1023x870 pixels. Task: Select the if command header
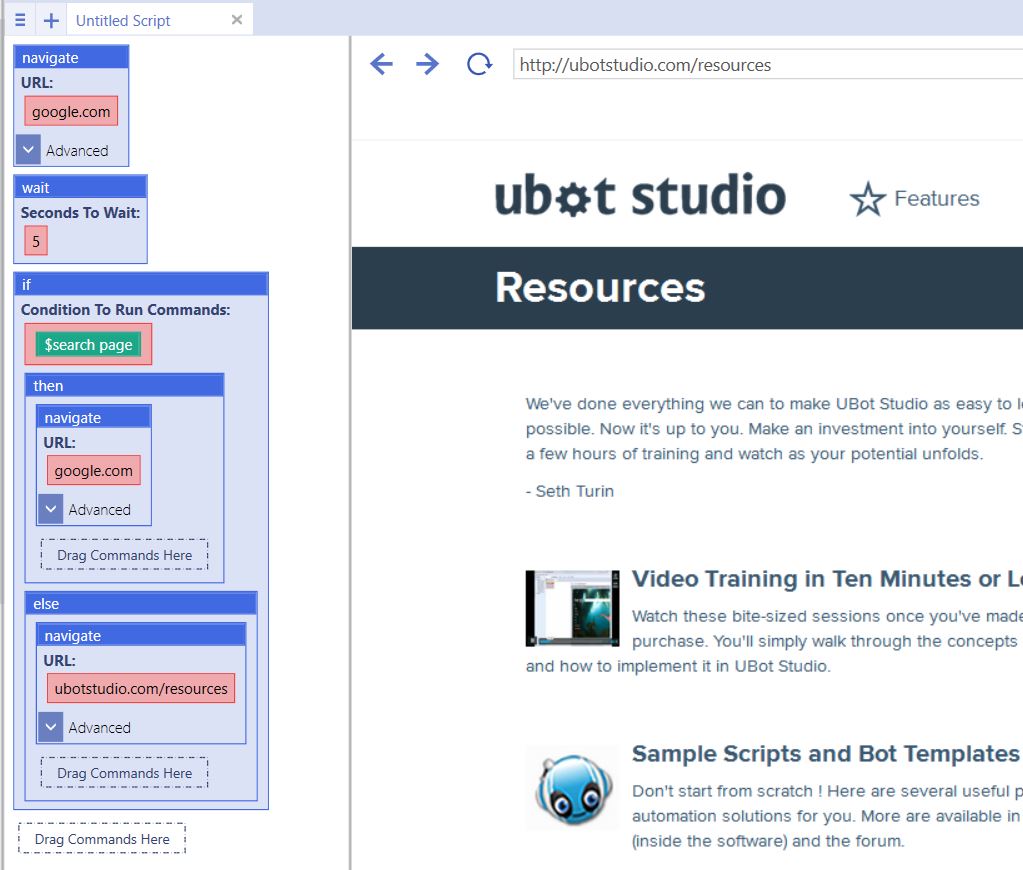pos(141,284)
